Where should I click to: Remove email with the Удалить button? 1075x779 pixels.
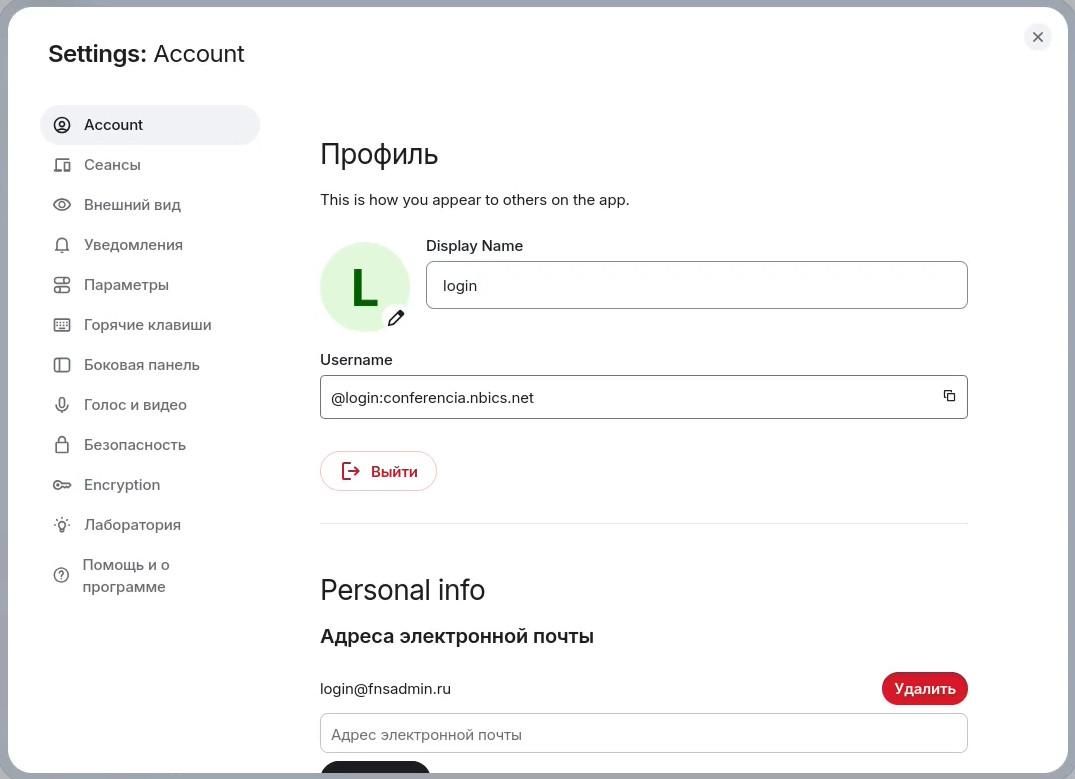(x=924, y=688)
